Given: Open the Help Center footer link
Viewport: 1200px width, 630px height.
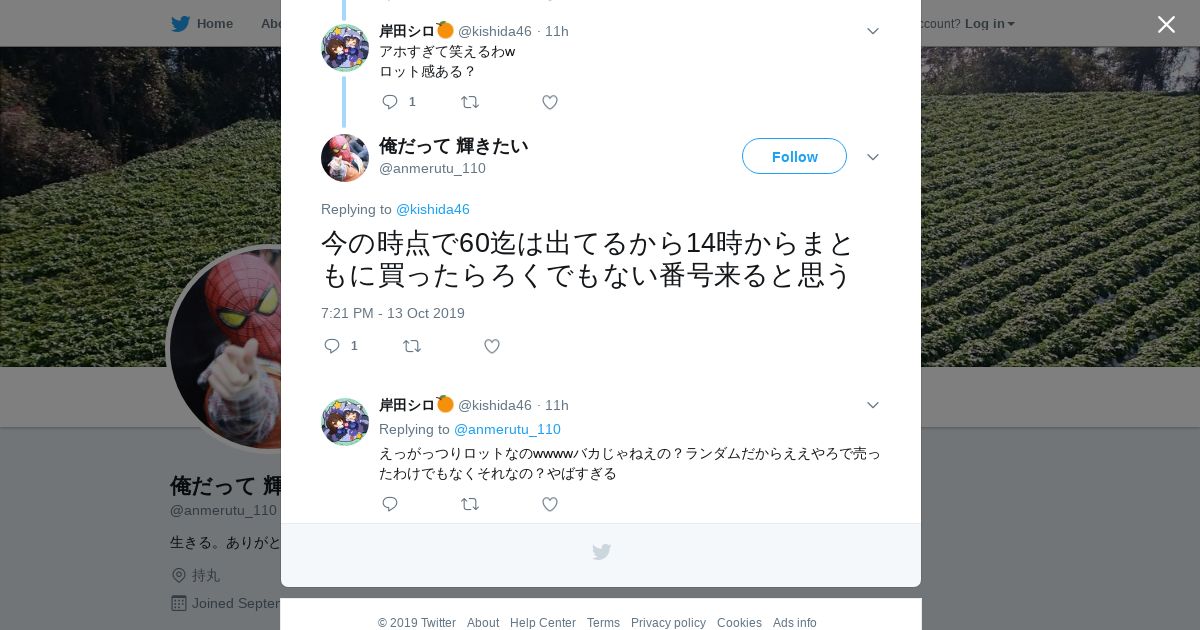Looking at the screenshot, I should 543,623.
